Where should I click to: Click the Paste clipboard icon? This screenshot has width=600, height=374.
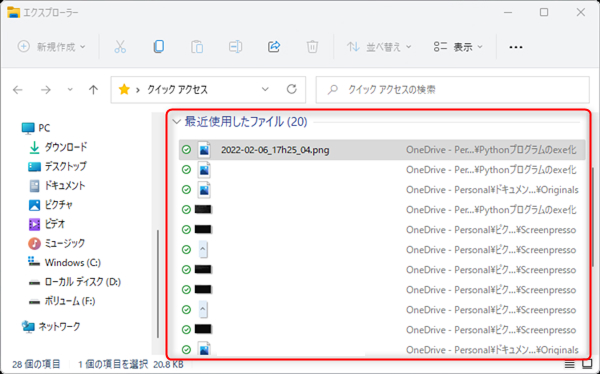point(197,47)
